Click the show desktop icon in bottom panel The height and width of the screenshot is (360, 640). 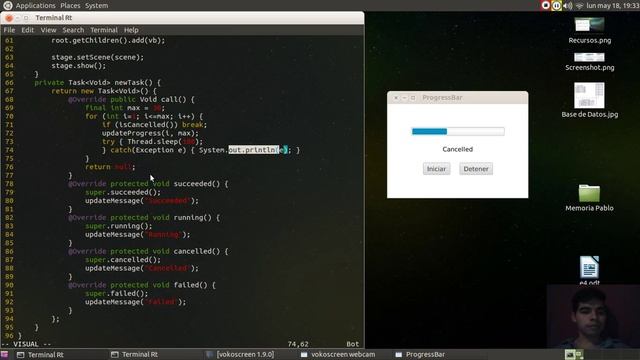point(4,355)
